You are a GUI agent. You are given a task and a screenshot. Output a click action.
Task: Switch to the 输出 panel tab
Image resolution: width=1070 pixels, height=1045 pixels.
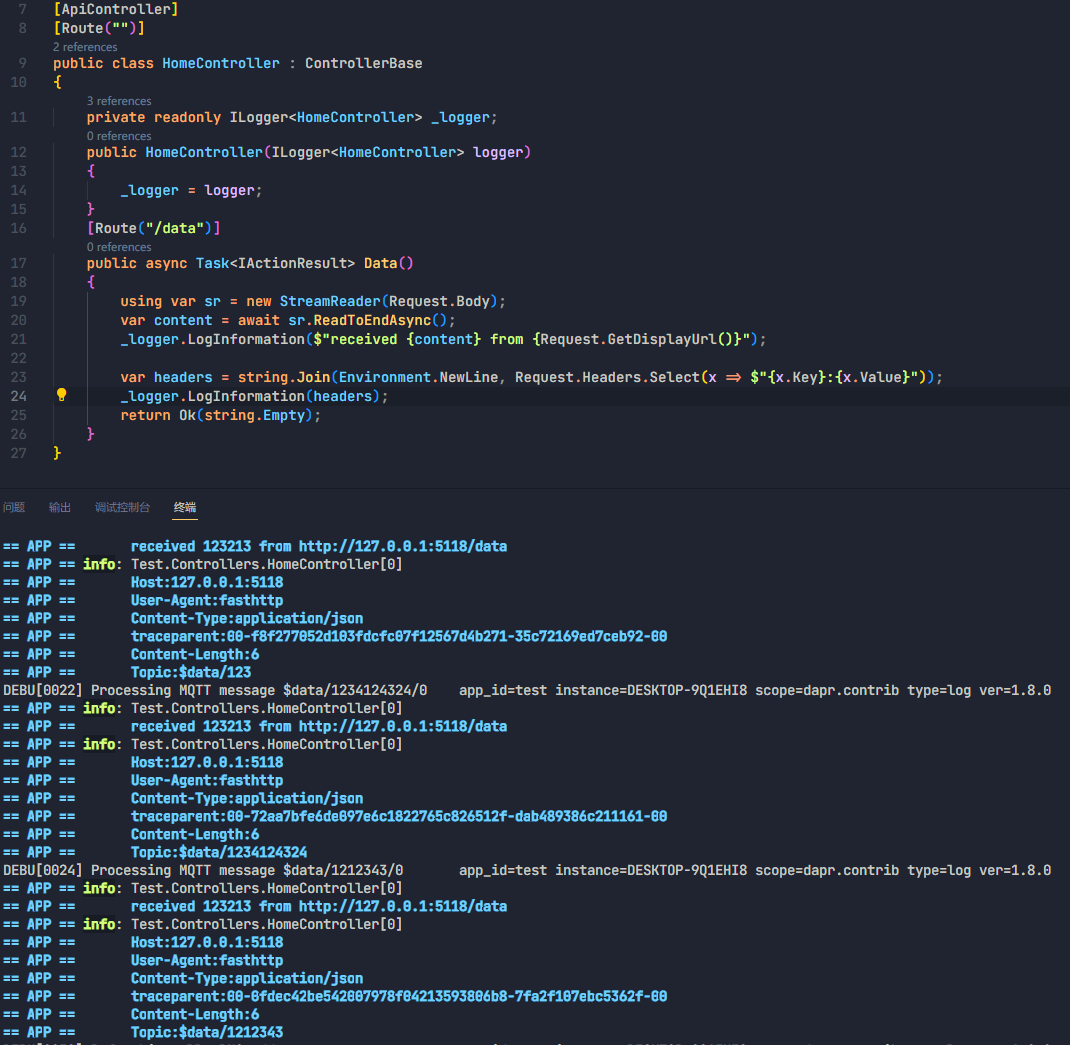coord(60,507)
